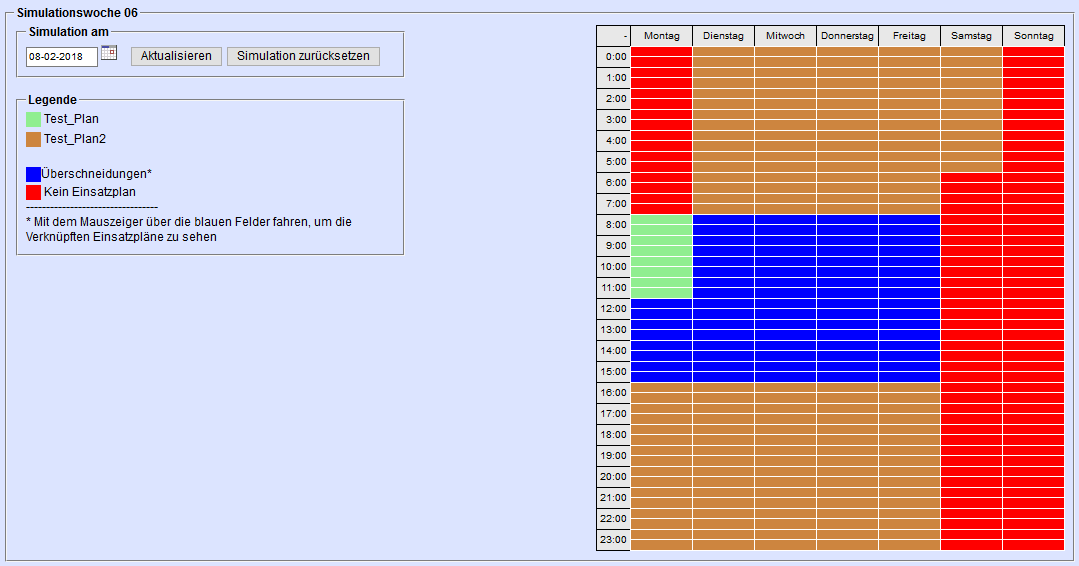Viewport: 1079px width, 566px height.
Task: Click the blue Wednesday 12:00 overlap cell
Action: (785, 309)
